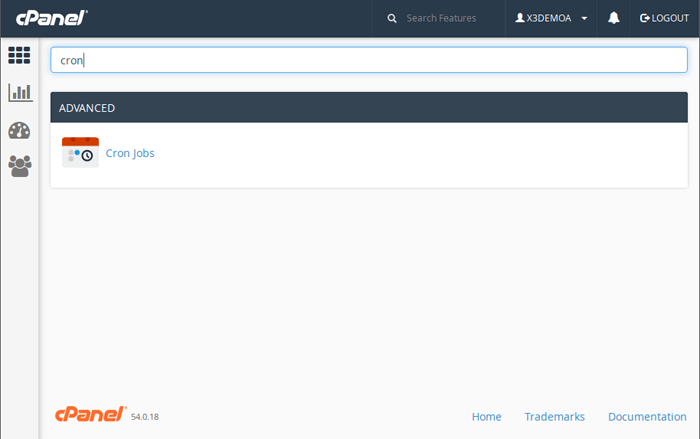The height and width of the screenshot is (439, 700).
Task: Open the Trademarks footer link
Action: (x=554, y=416)
